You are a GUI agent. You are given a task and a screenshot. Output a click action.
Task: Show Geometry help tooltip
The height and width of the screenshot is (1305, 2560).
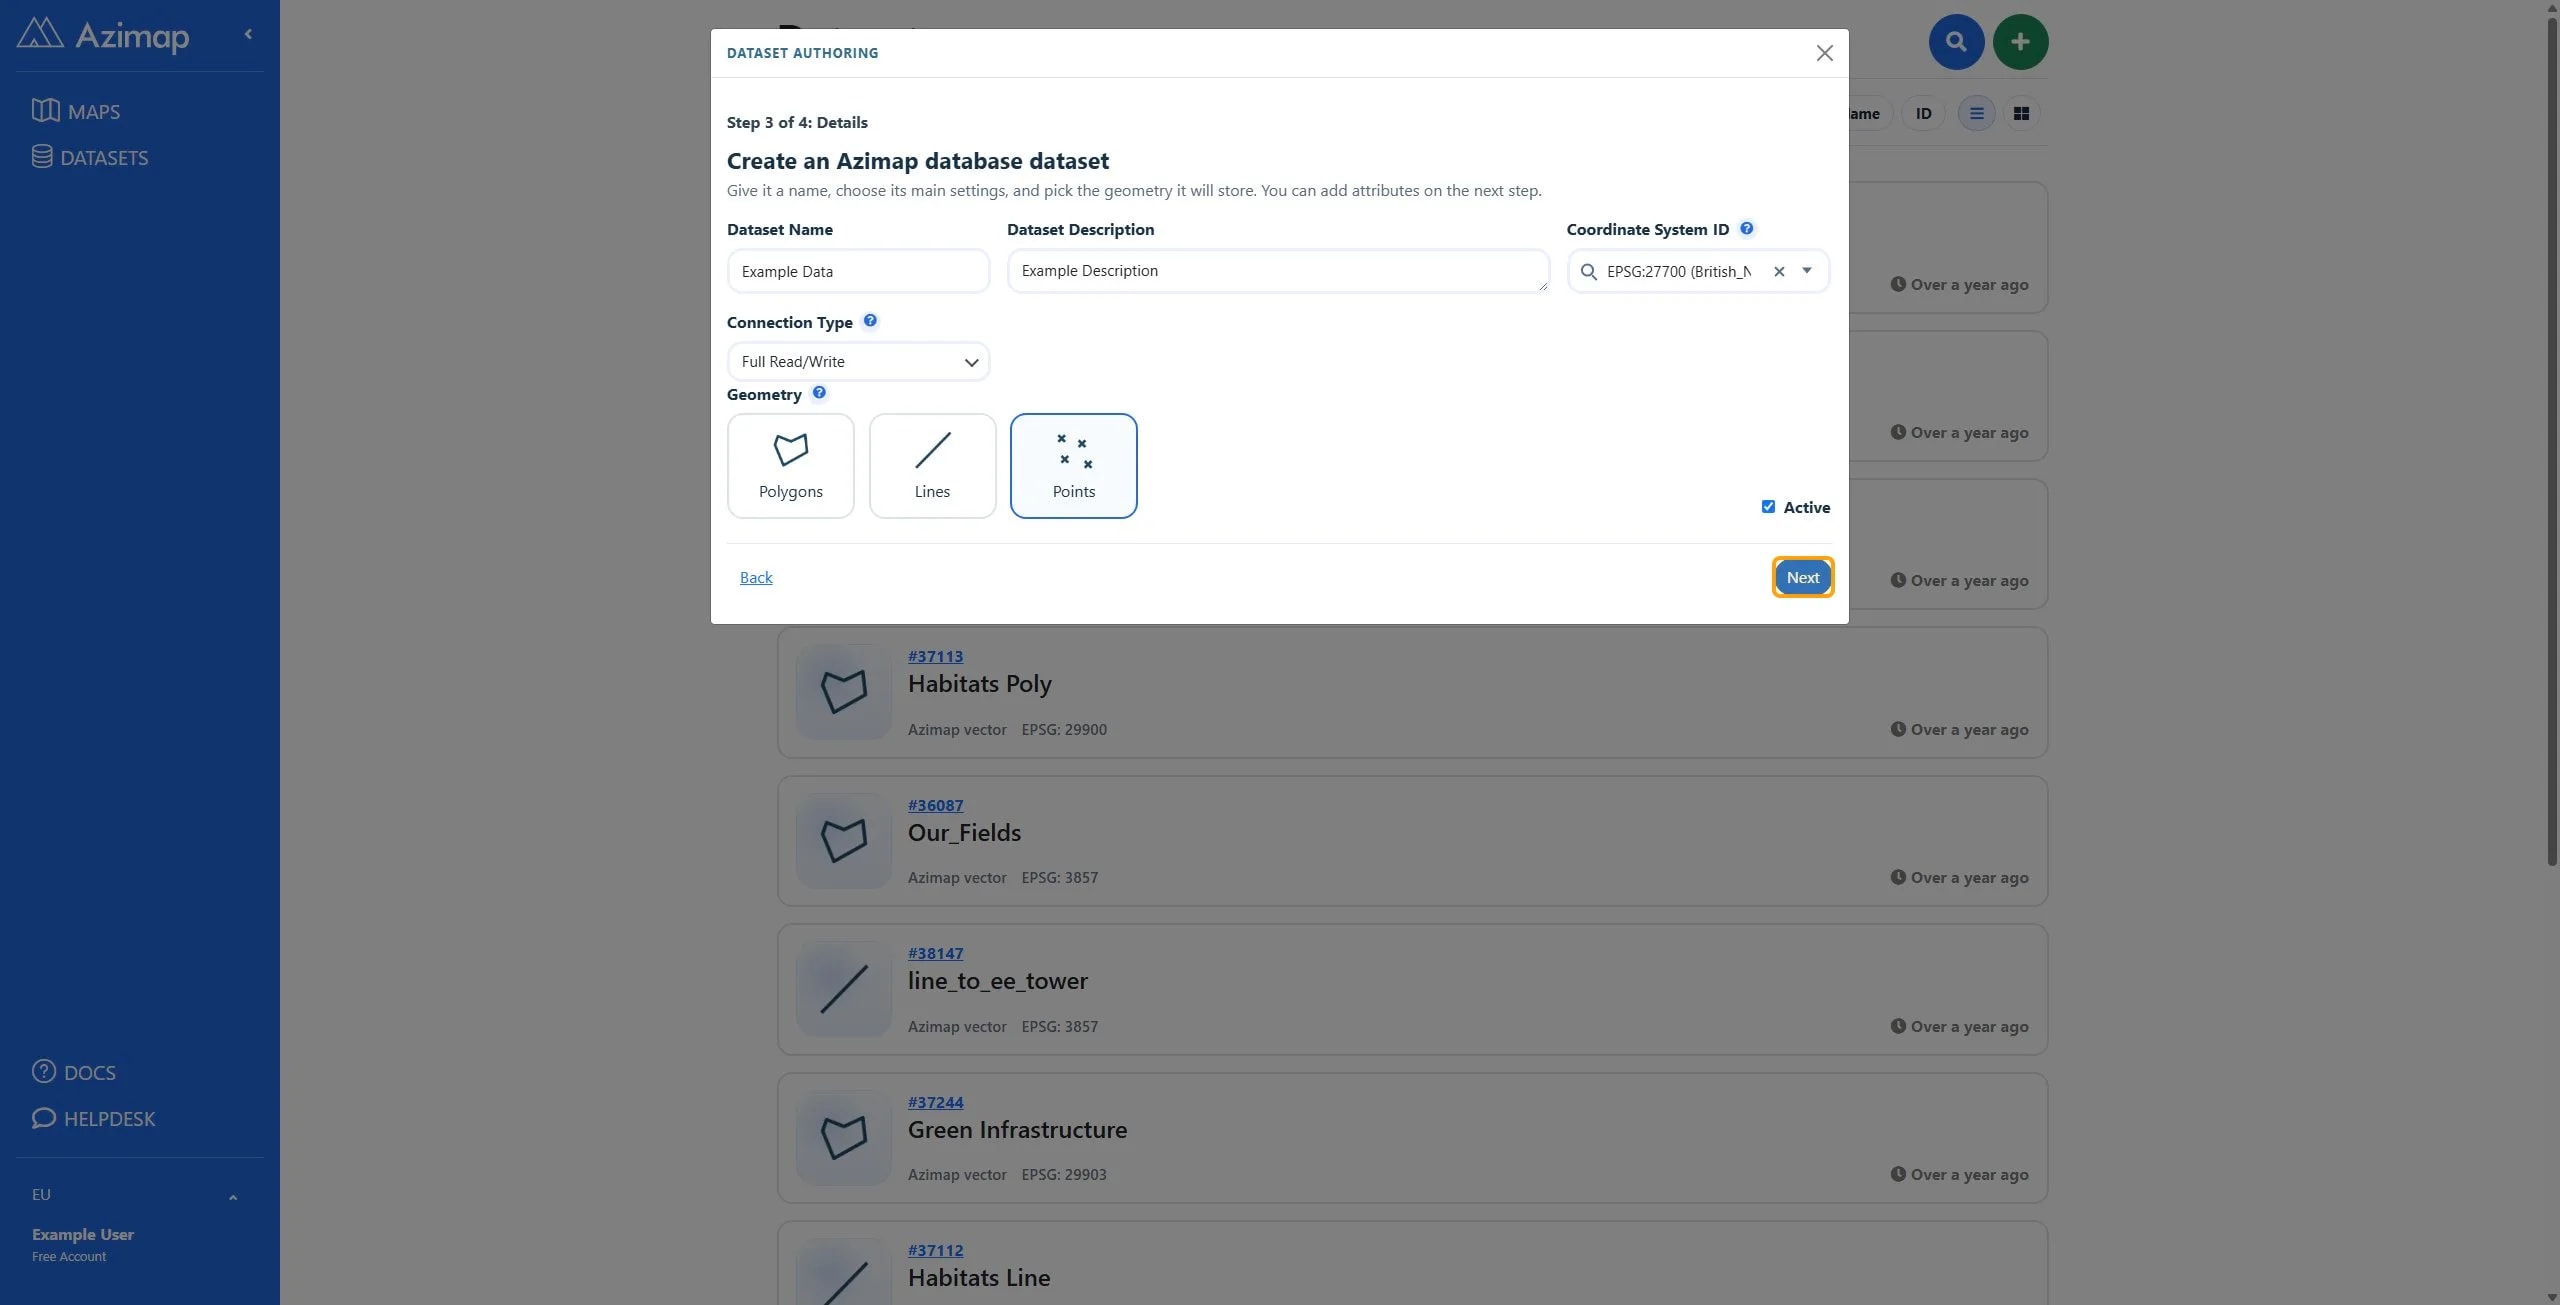click(819, 393)
